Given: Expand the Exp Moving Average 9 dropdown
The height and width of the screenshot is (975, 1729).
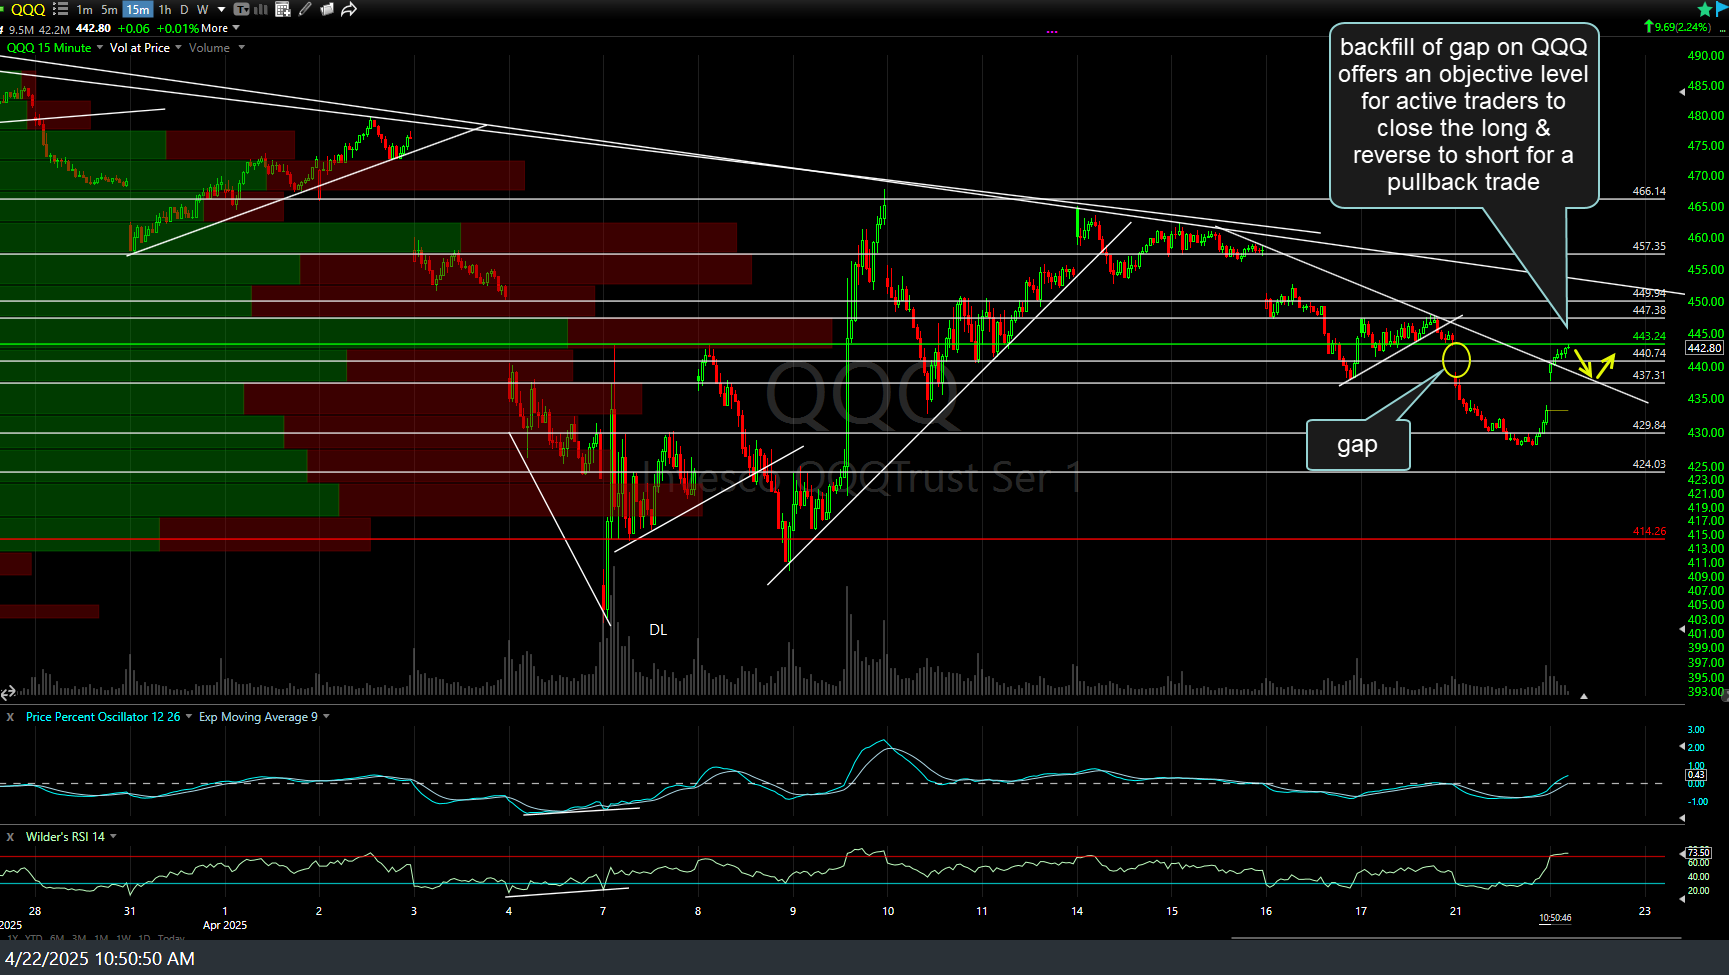Looking at the screenshot, I should click(x=325, y=717).
